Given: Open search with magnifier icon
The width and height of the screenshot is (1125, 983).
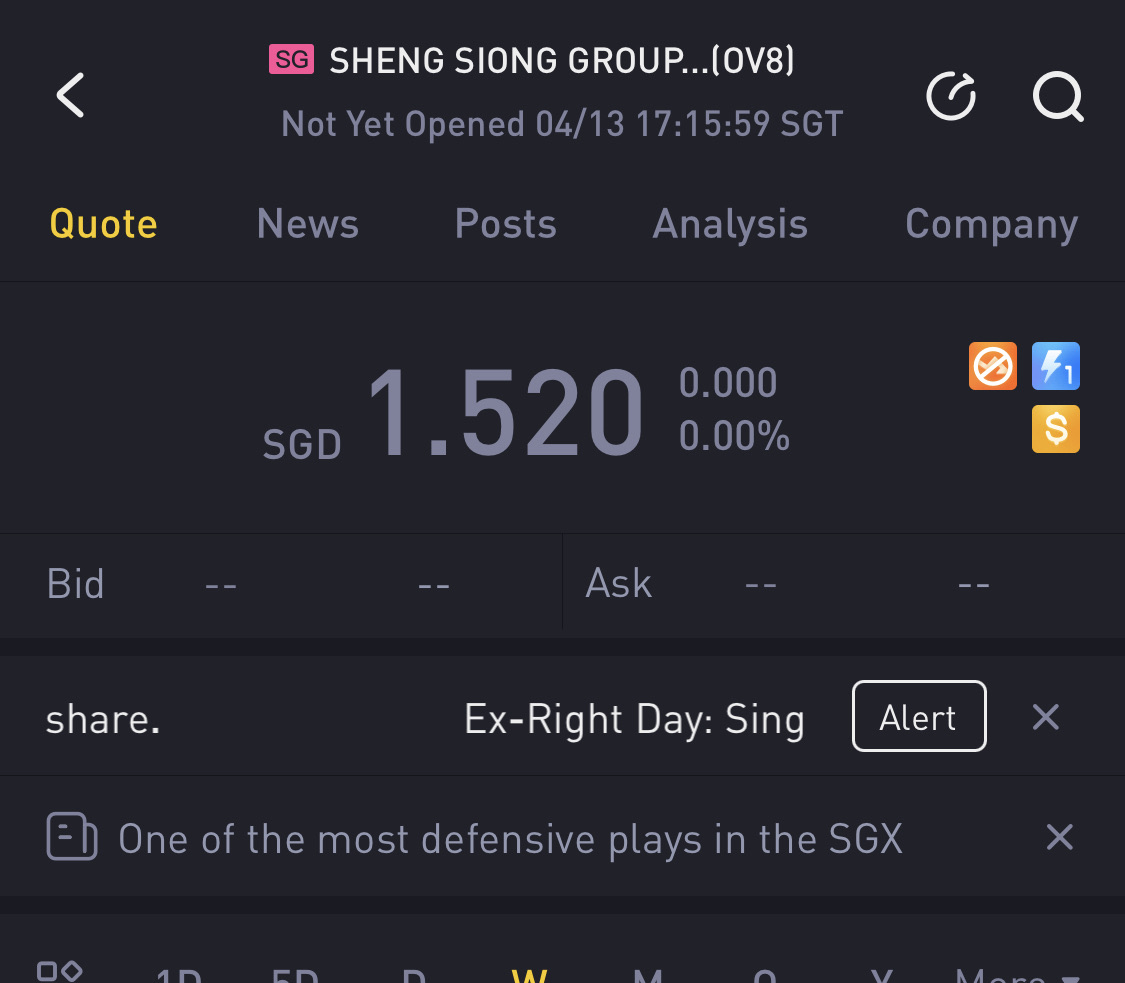Looking at the screenshot, I should [x=1058, y=97].
